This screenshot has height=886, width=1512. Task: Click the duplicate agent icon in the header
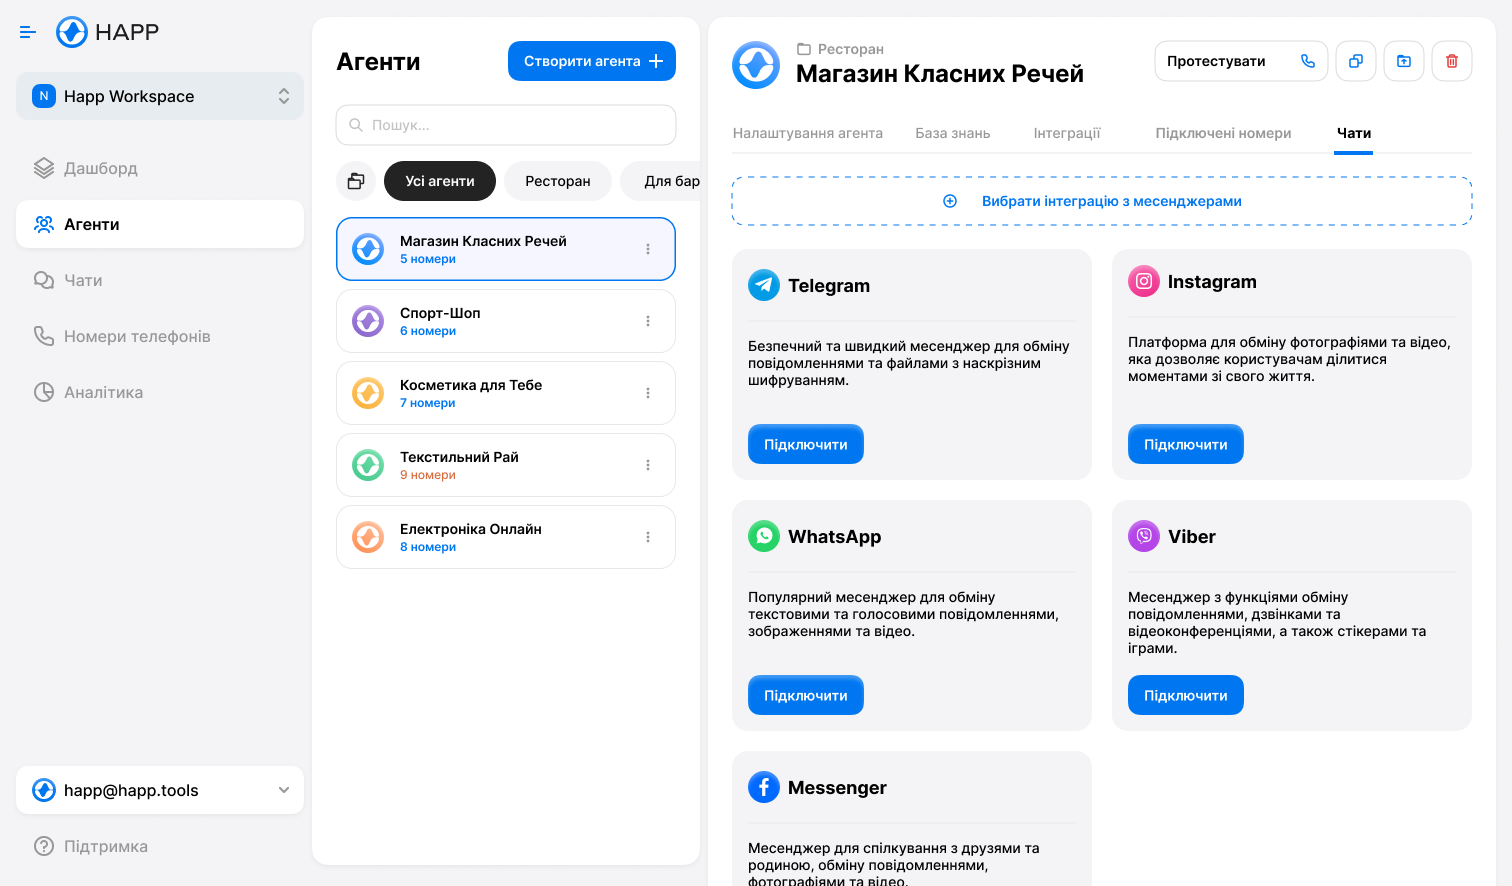point(1356,61)
